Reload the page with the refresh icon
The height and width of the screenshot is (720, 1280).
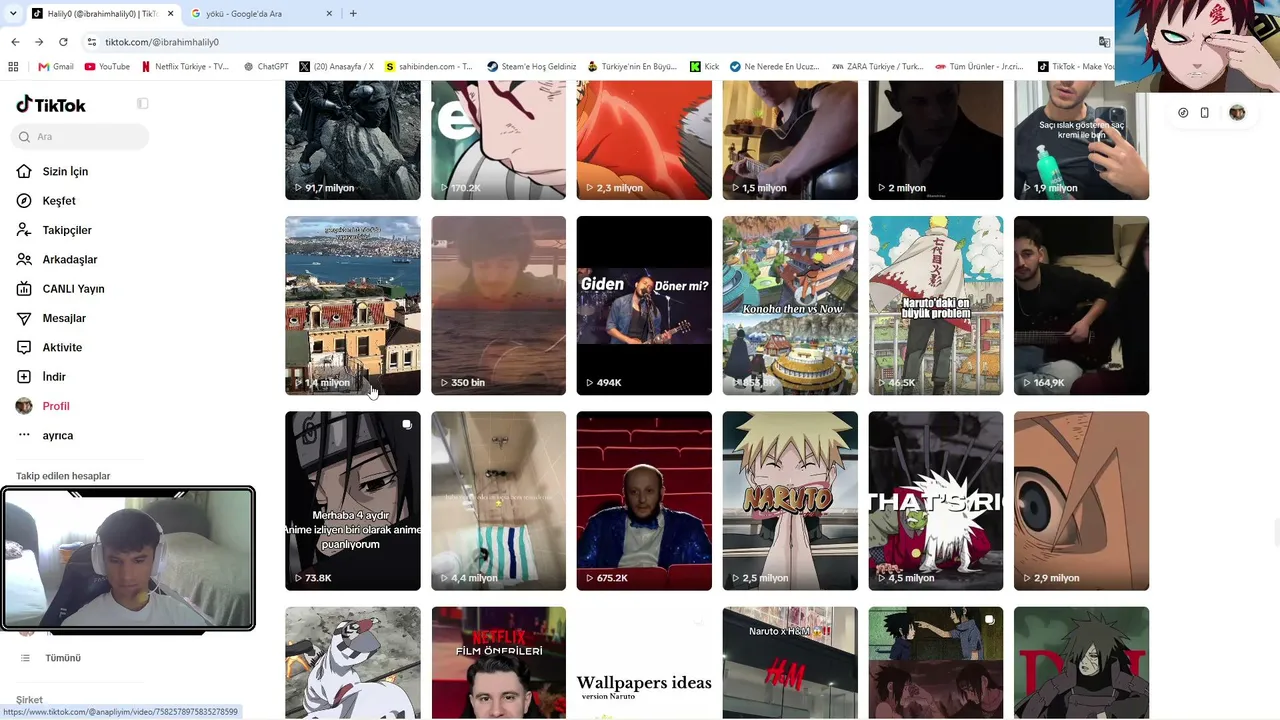[x=63, y=42]
